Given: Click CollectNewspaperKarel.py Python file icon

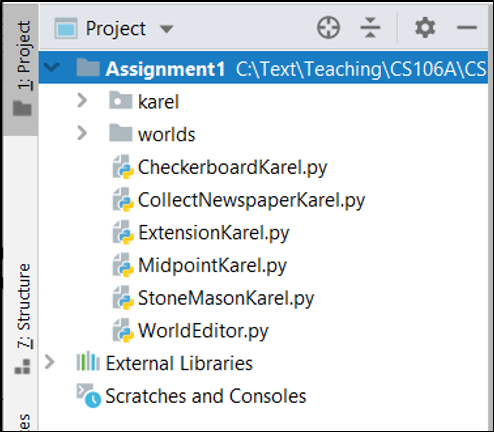Looking at the screenshot, I should coord(123,199).
